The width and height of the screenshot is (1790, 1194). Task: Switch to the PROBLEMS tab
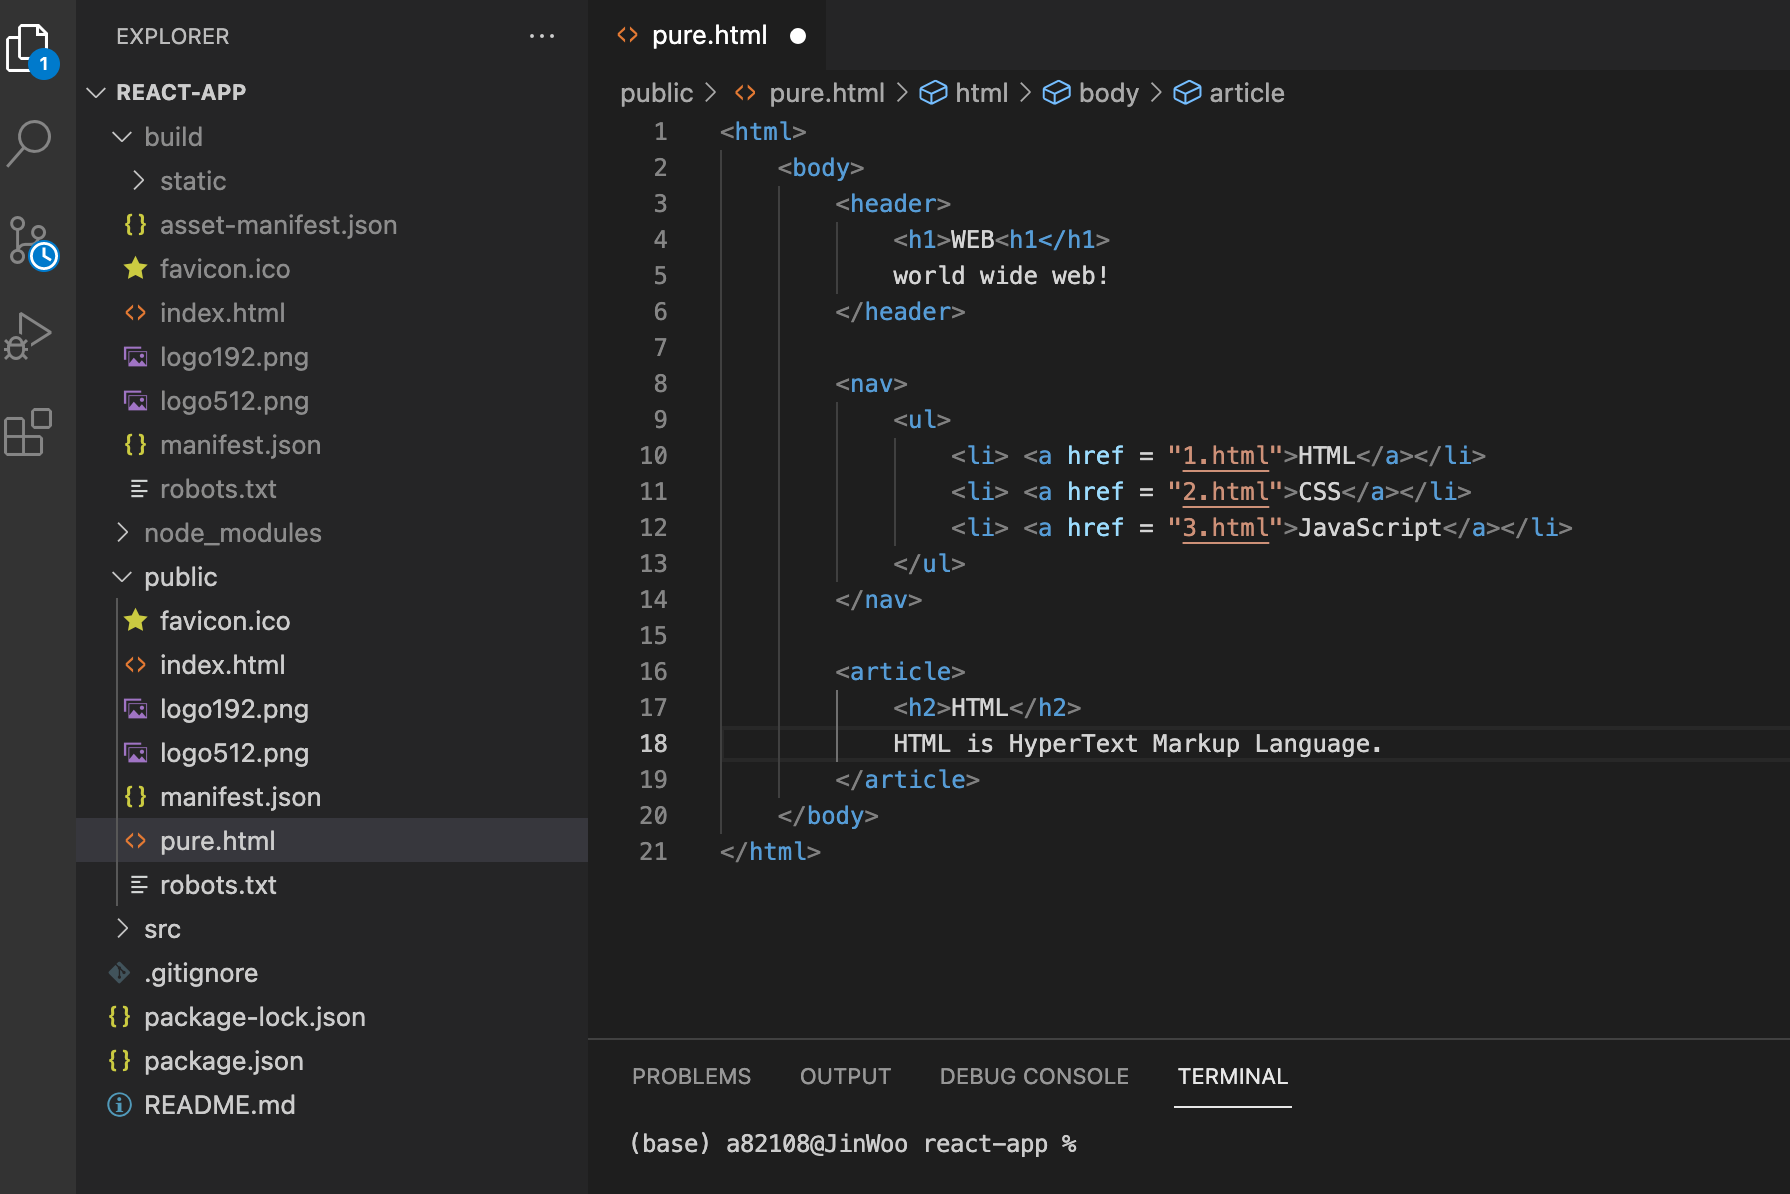[x=691, y=1076]
